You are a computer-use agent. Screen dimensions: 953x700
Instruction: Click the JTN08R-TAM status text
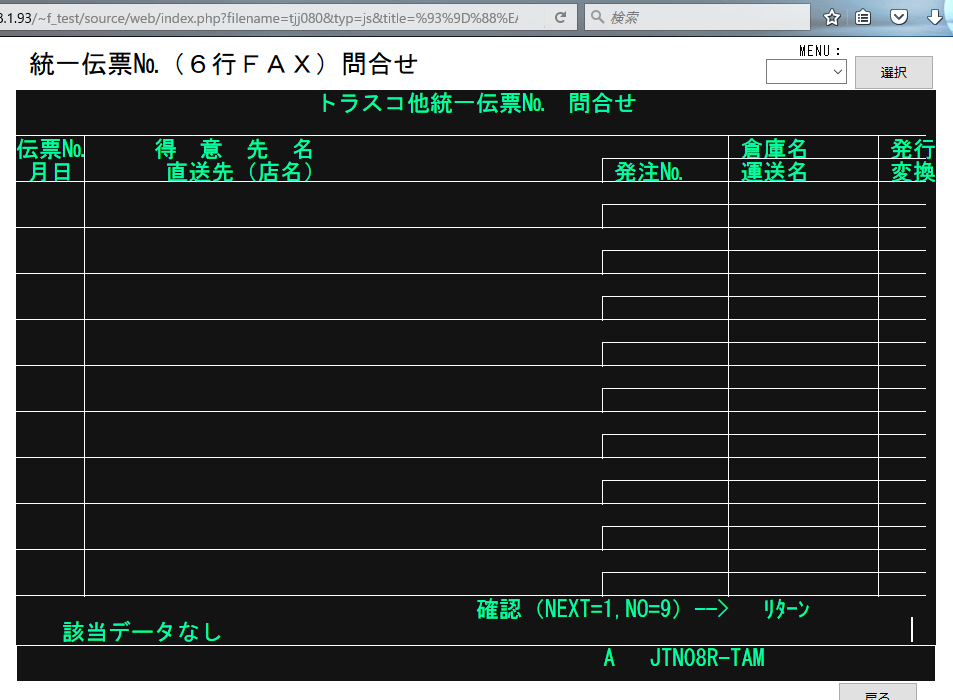coord(706,658)
